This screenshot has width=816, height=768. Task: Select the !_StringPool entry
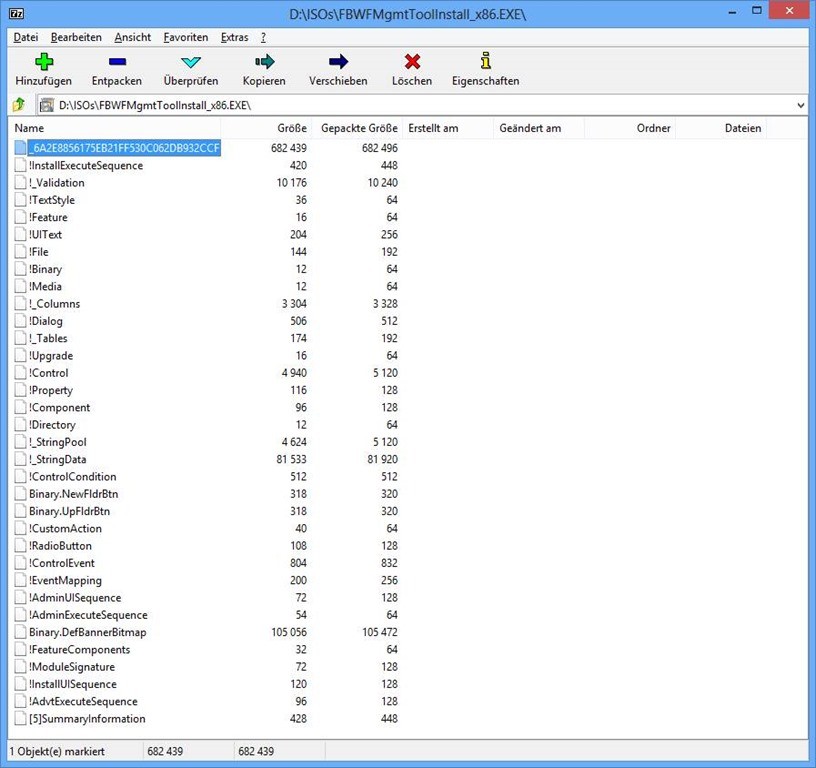(x=58, y=442)
